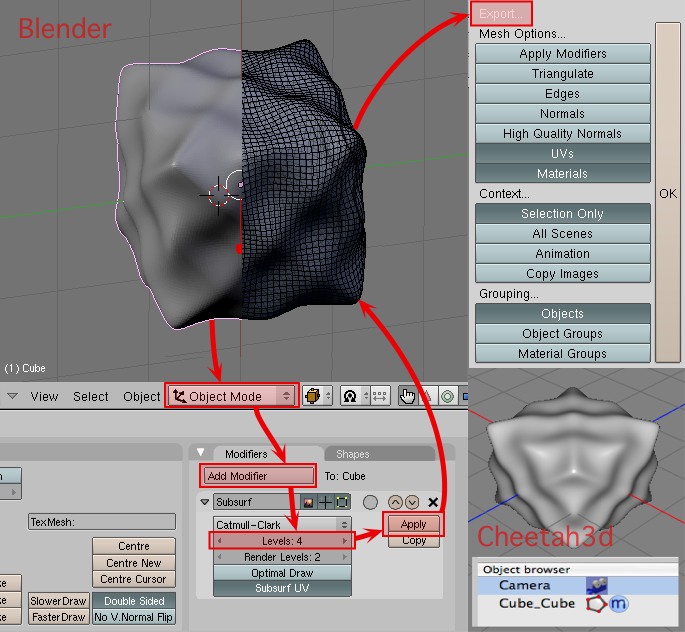Decrease Levels value with left arrow
The height and width of the screenshot is (632, 685).
[x=220, y=541]
